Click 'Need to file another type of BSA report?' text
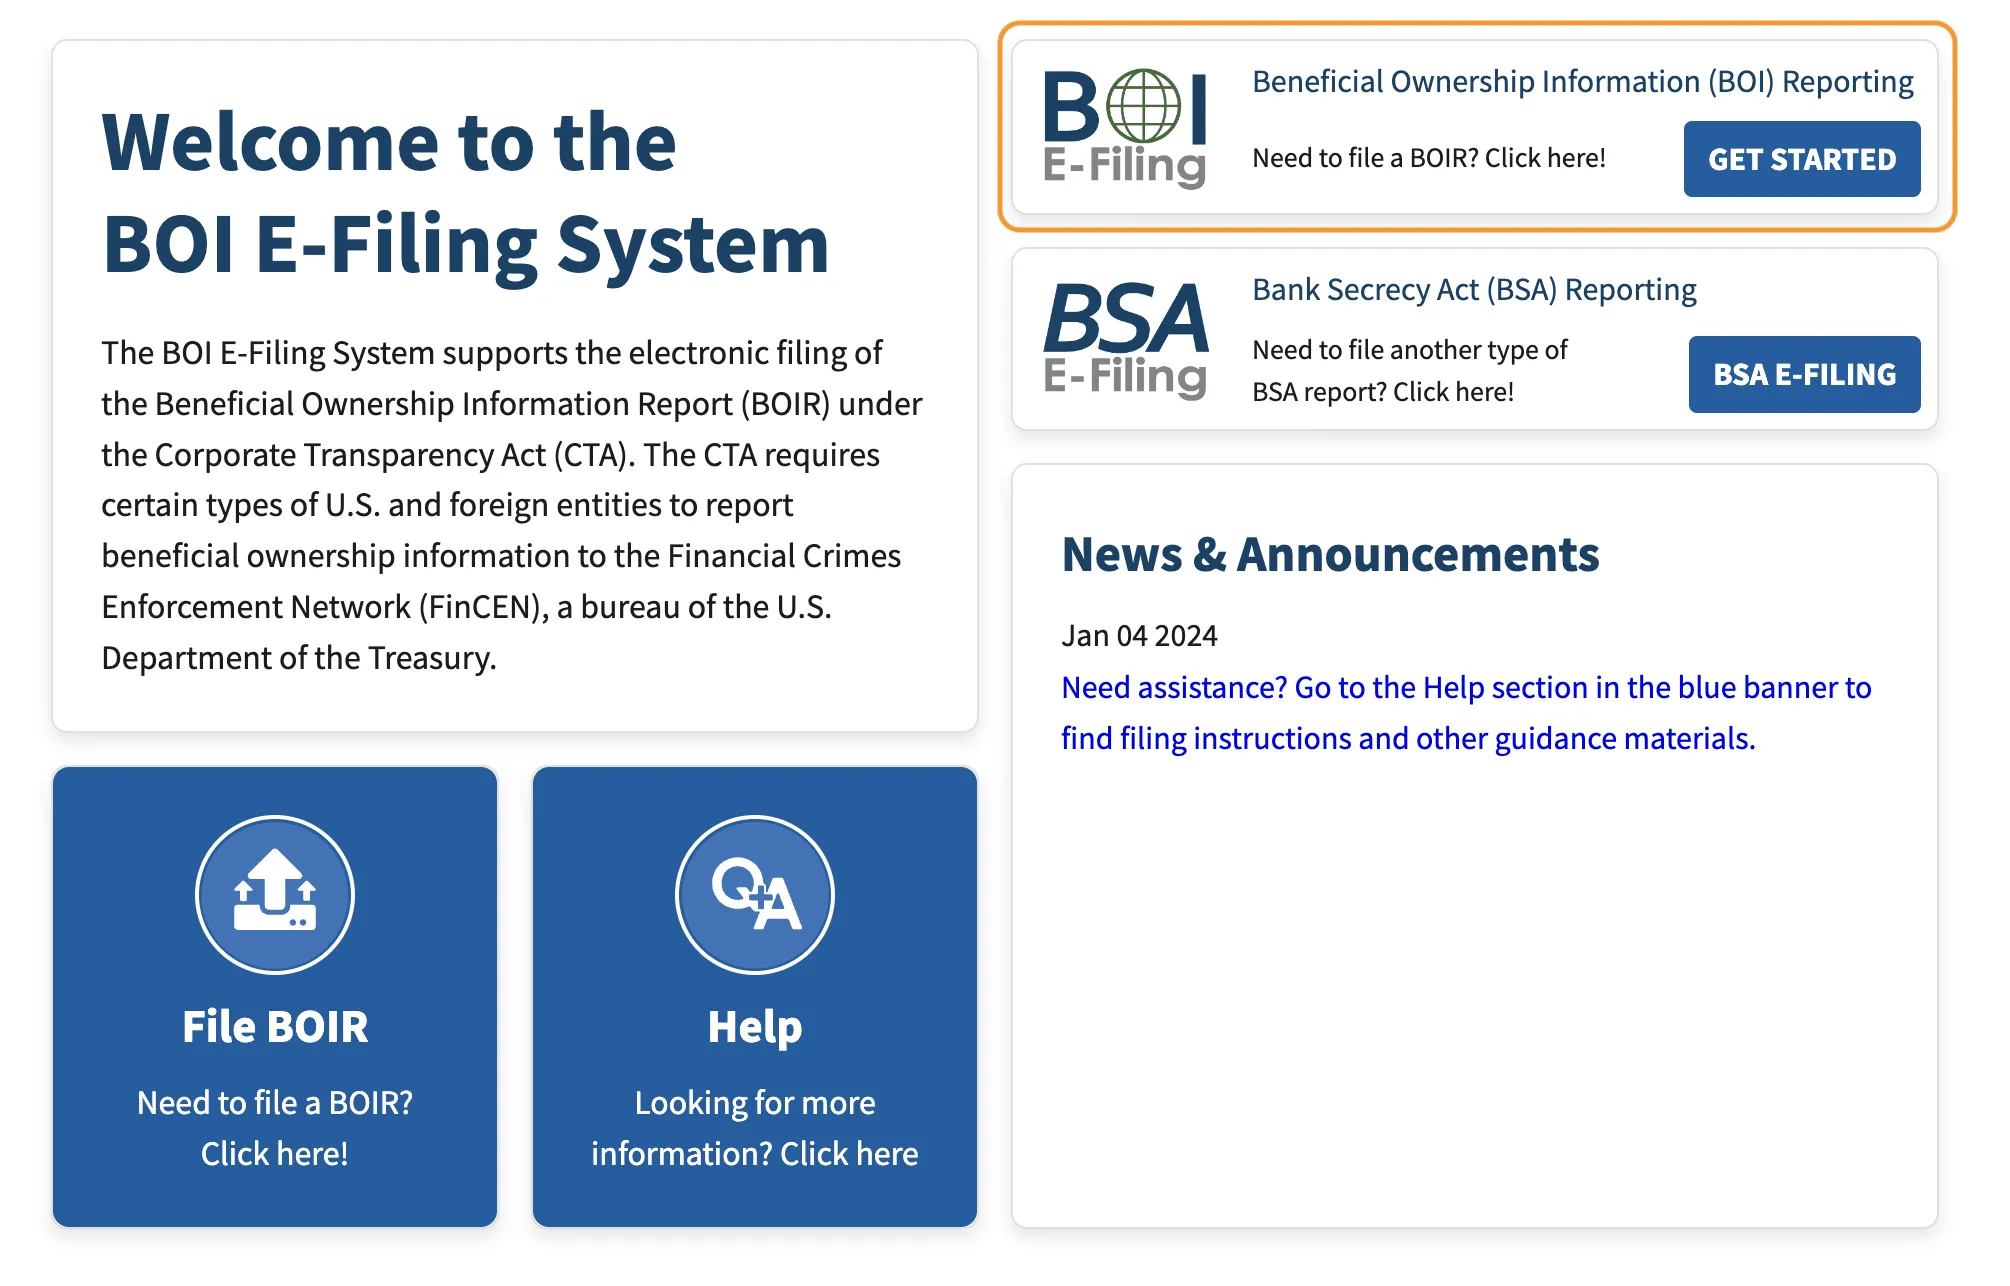 [x=1410, y=370]
